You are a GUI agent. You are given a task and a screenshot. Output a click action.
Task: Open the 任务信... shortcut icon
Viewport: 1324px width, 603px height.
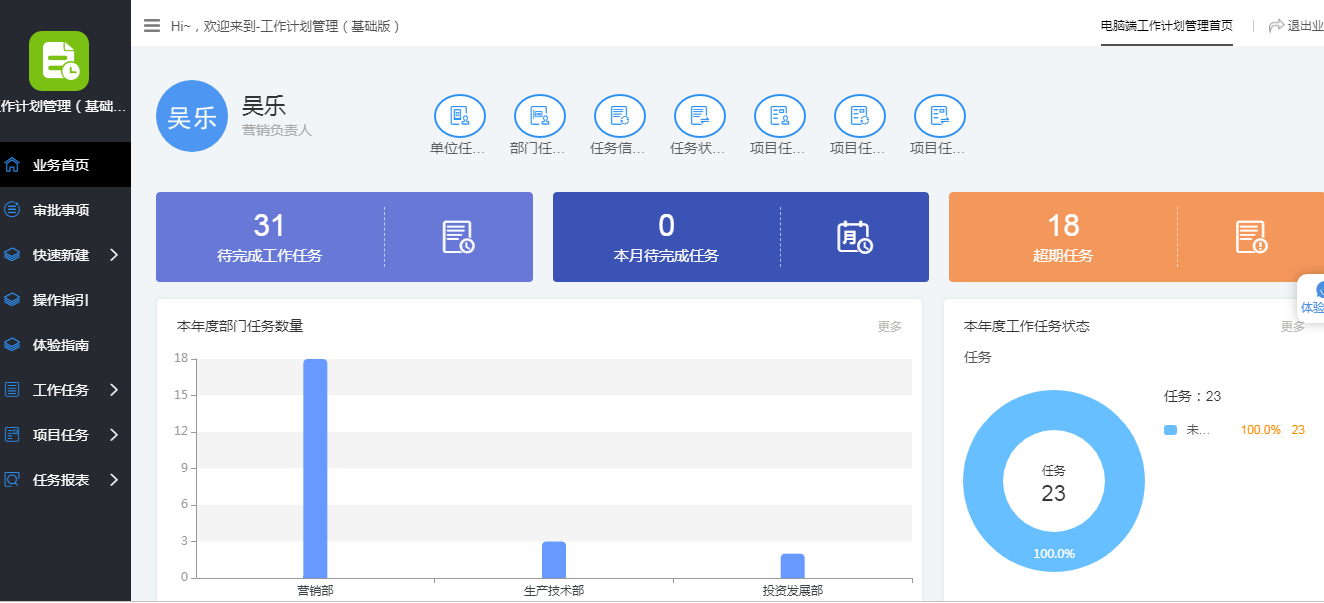coord(619,116)
